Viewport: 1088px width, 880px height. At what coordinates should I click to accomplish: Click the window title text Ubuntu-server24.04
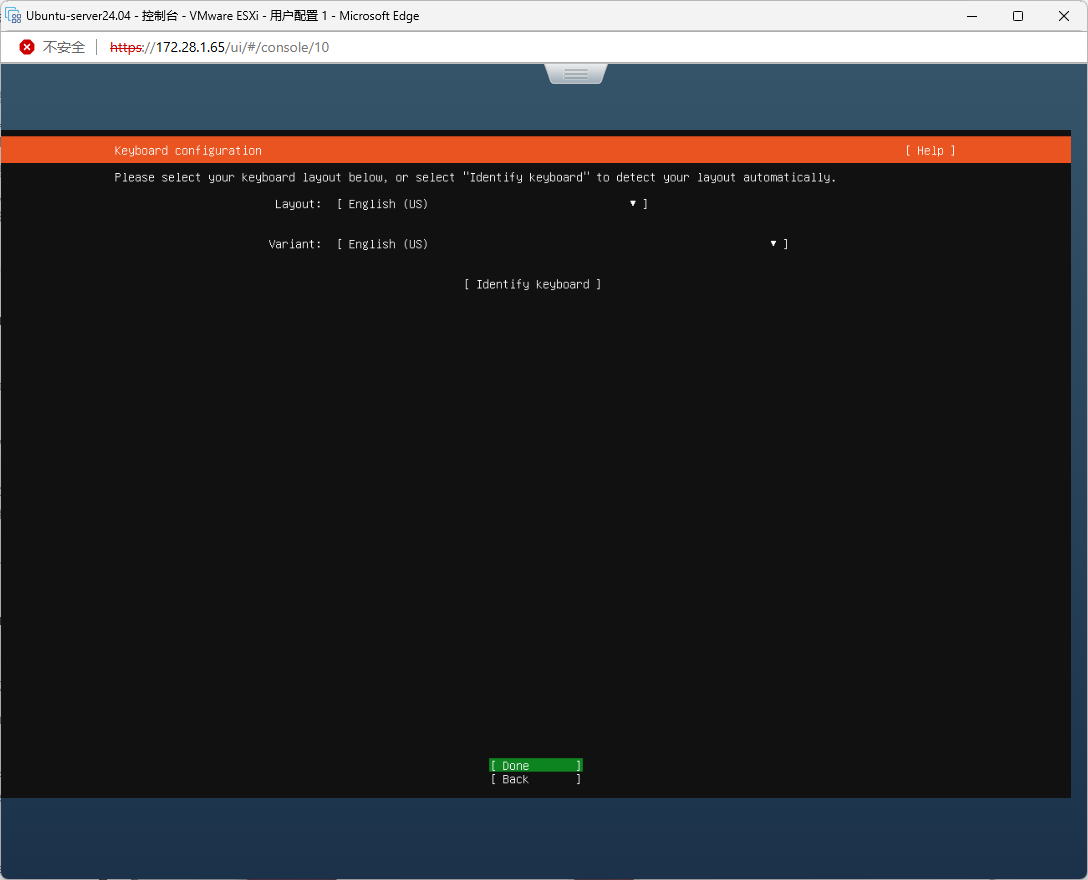click(x=80, y=16)
